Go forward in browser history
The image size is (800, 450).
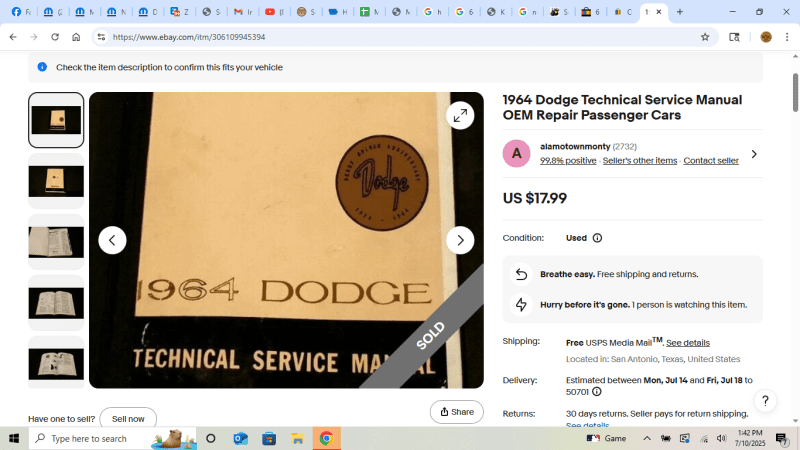click(34, 37)
